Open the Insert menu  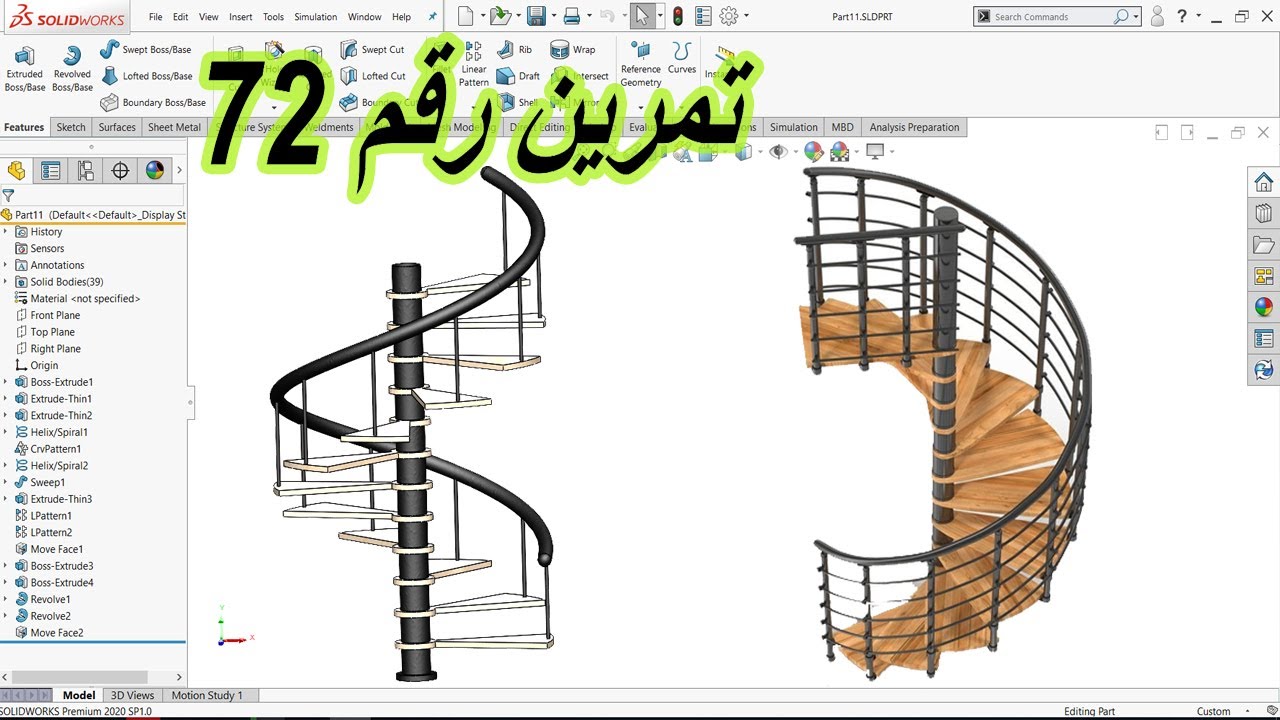pos(240,17)
